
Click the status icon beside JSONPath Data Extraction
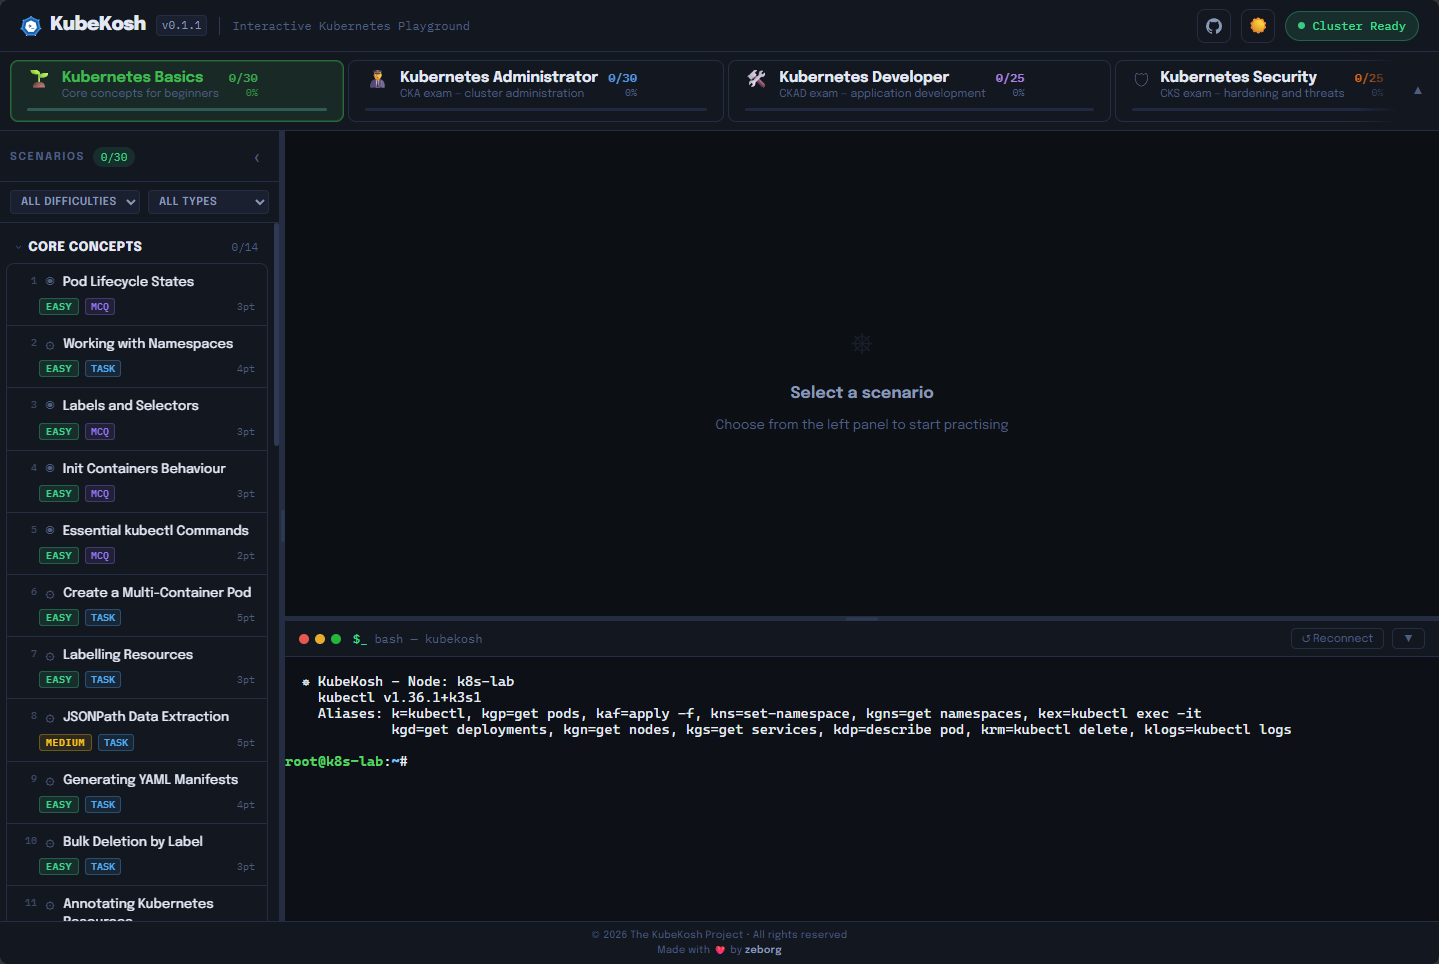(x=50, y=718)
